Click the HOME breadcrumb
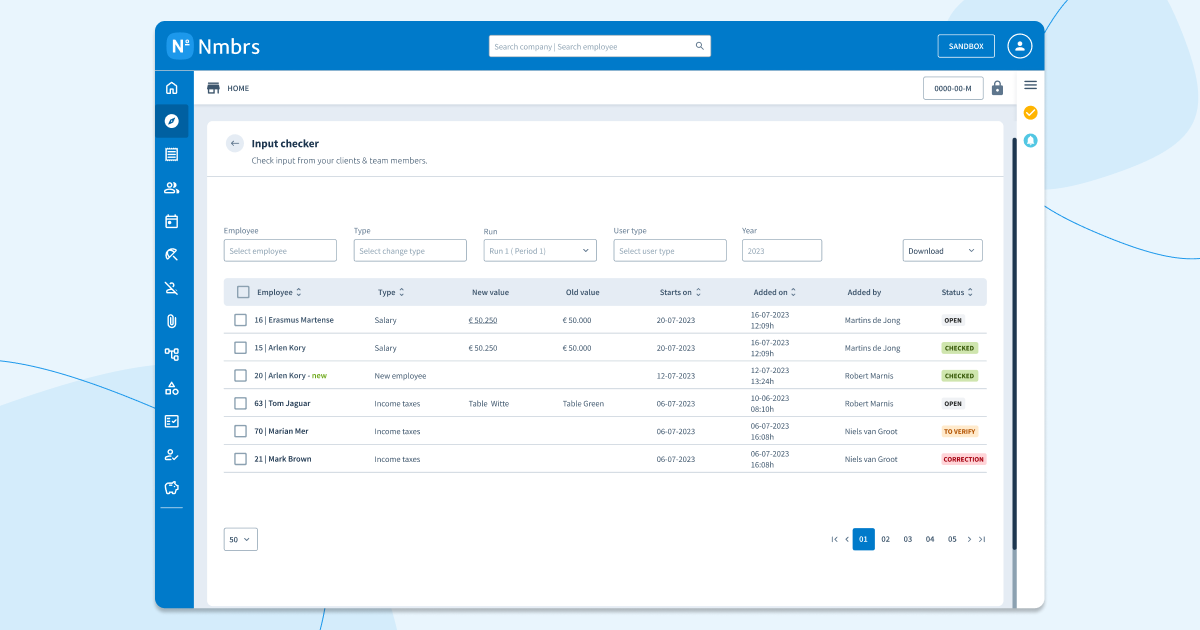1200x630 pixels. coord(238,88)
